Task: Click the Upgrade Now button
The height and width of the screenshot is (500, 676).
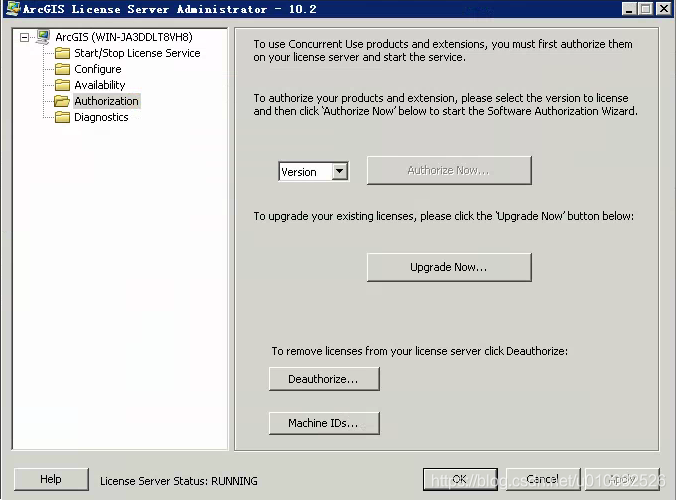Action: (x=449, y=267)
